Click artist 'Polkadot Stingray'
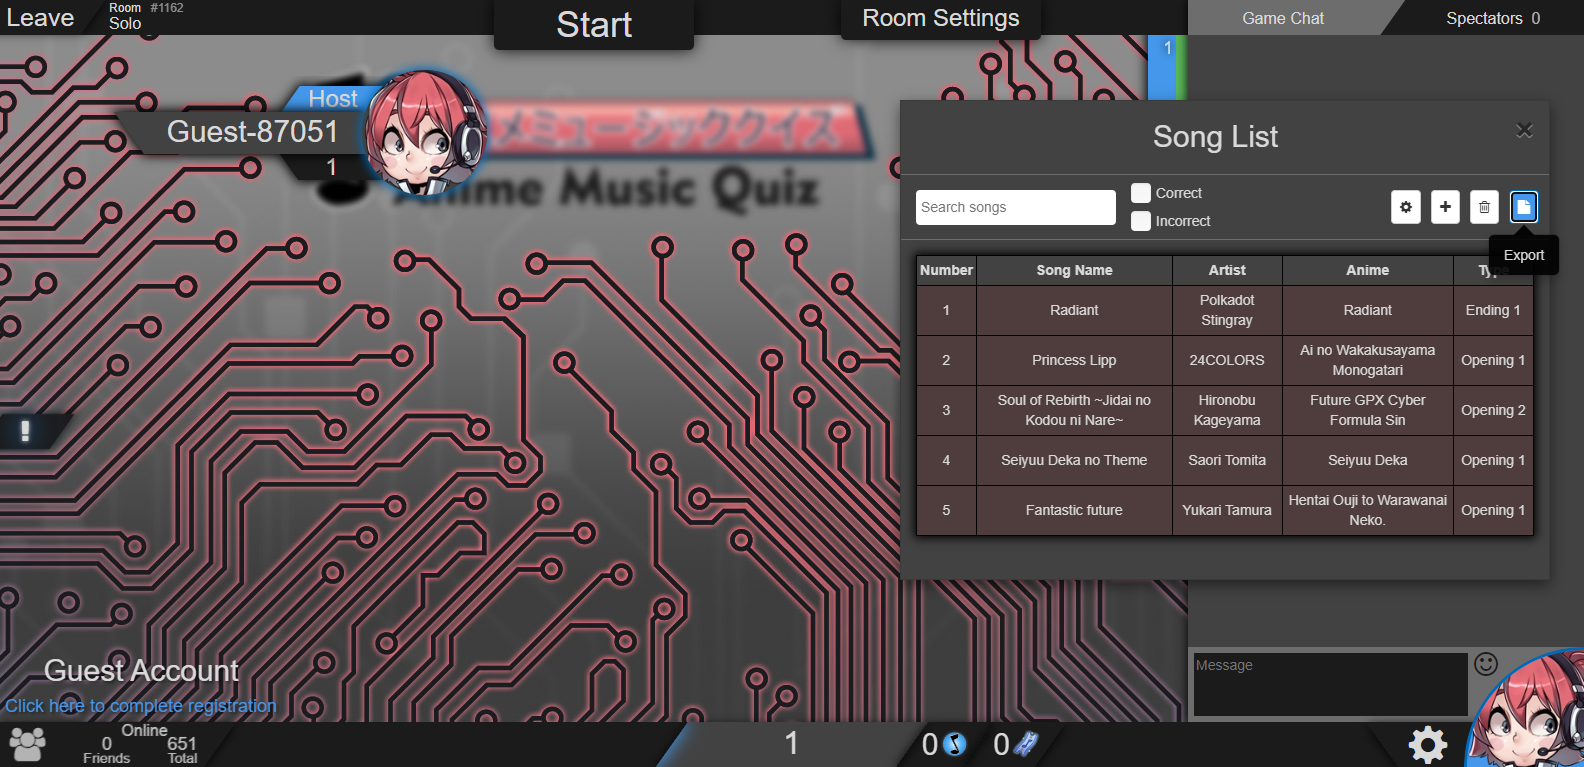The height and width of the screenshot is (767, 1584). point(1227,310)
